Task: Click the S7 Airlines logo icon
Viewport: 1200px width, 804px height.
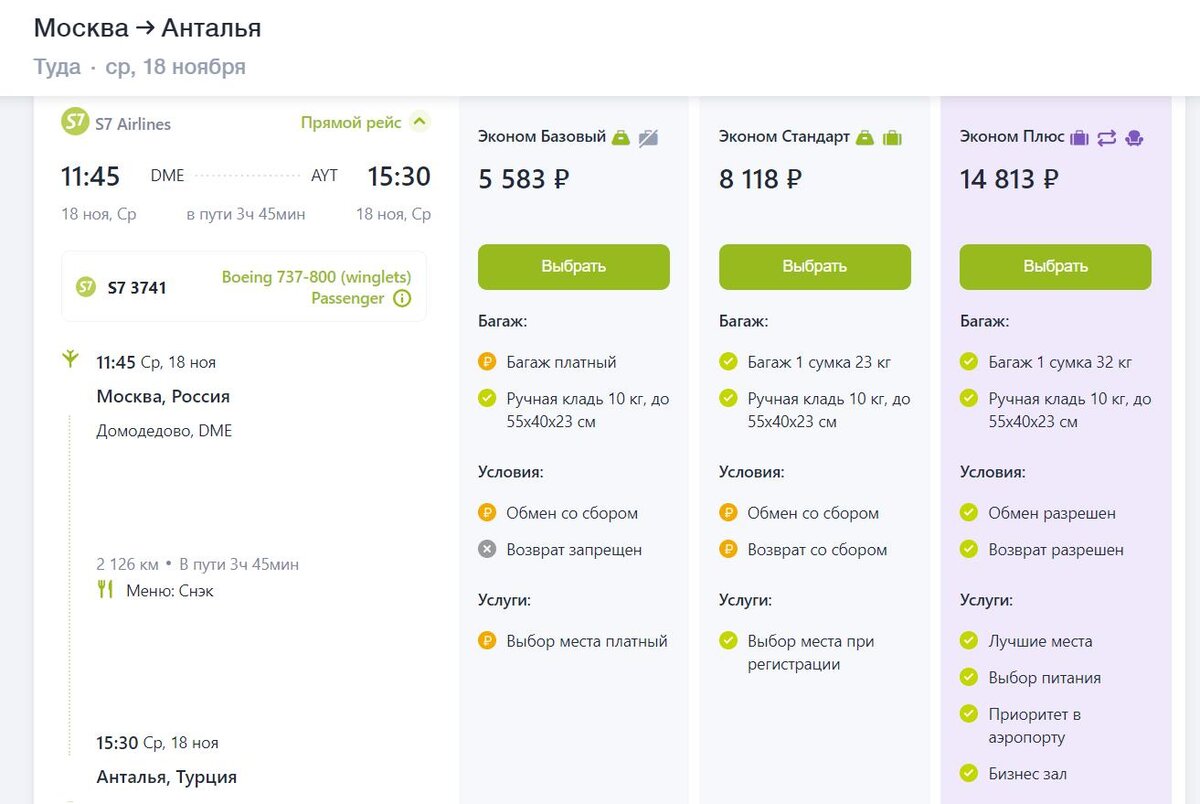Action: click(x=75, y=122)
